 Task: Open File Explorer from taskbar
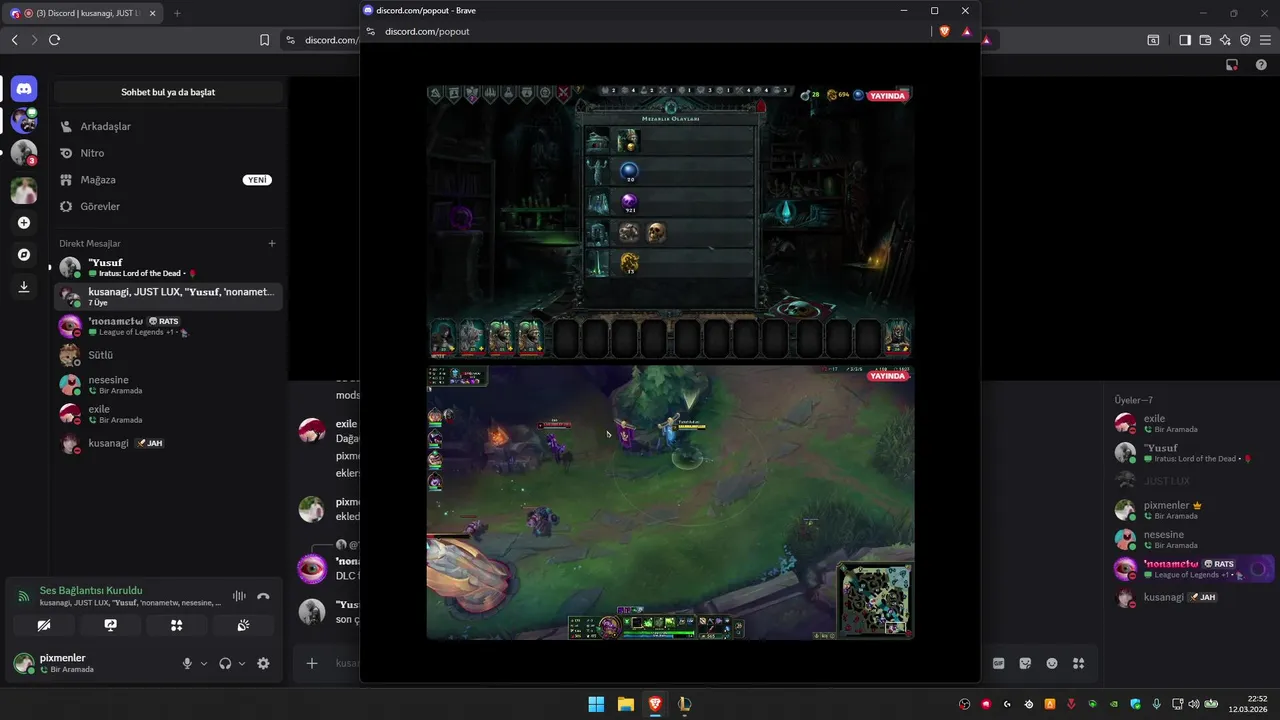pos(625,704)
